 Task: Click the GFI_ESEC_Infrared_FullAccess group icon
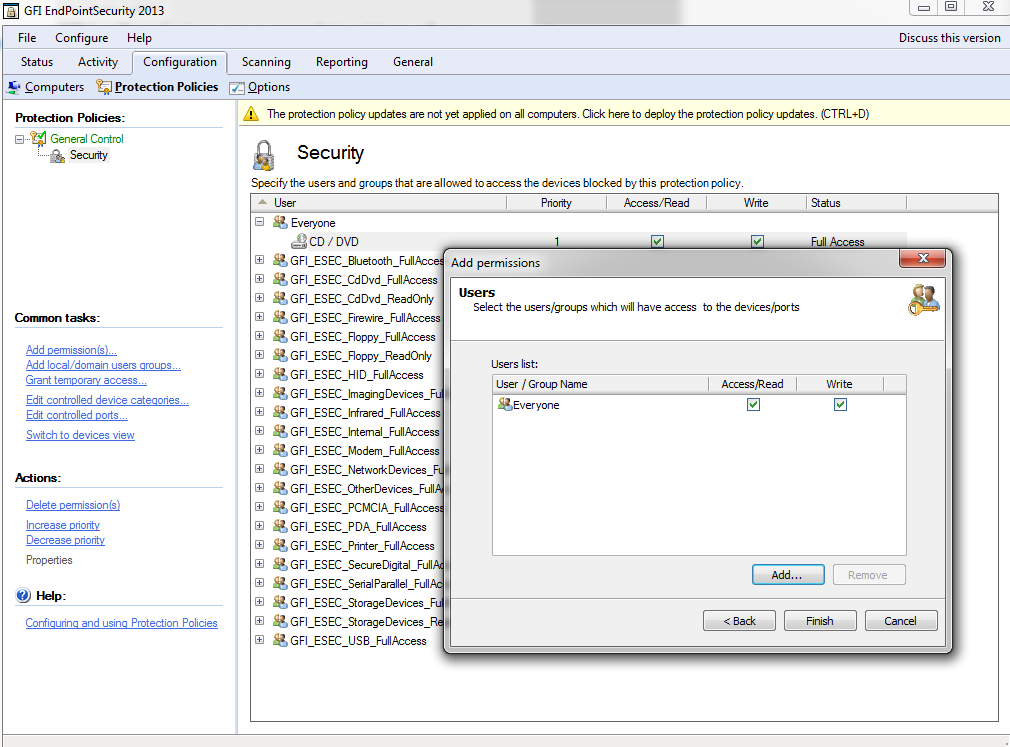coord(280,412)
